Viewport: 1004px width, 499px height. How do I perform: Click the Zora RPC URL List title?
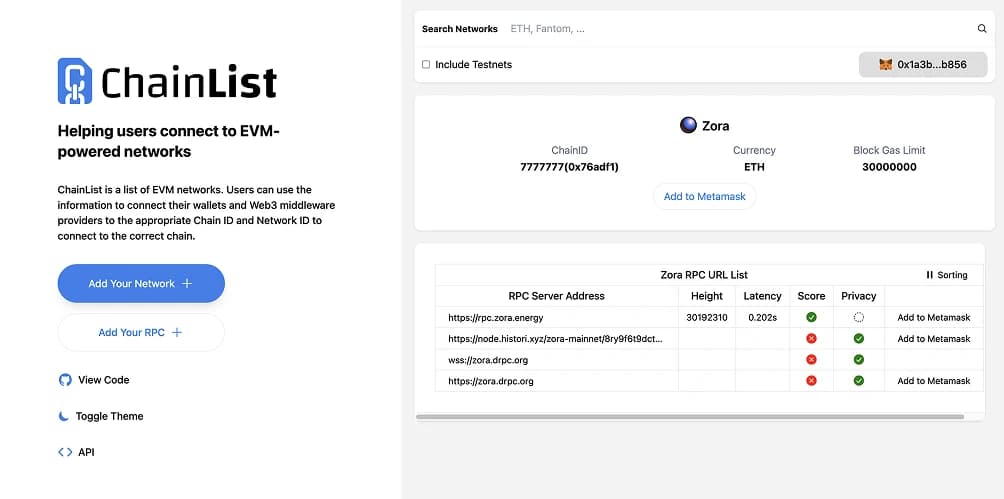[704, 275]
